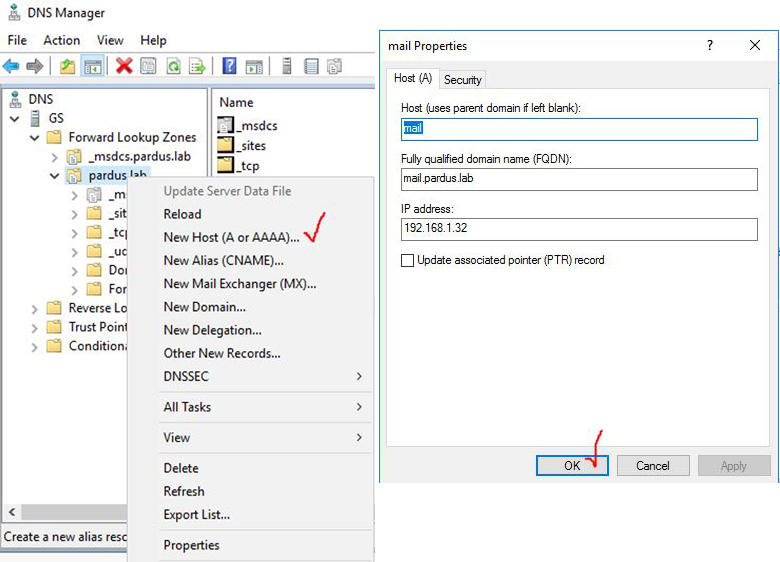This screenshot has height=562, width=780.
Task: Click the FQDN field showing mail.pardus.lab
Action: coord(579,179)
